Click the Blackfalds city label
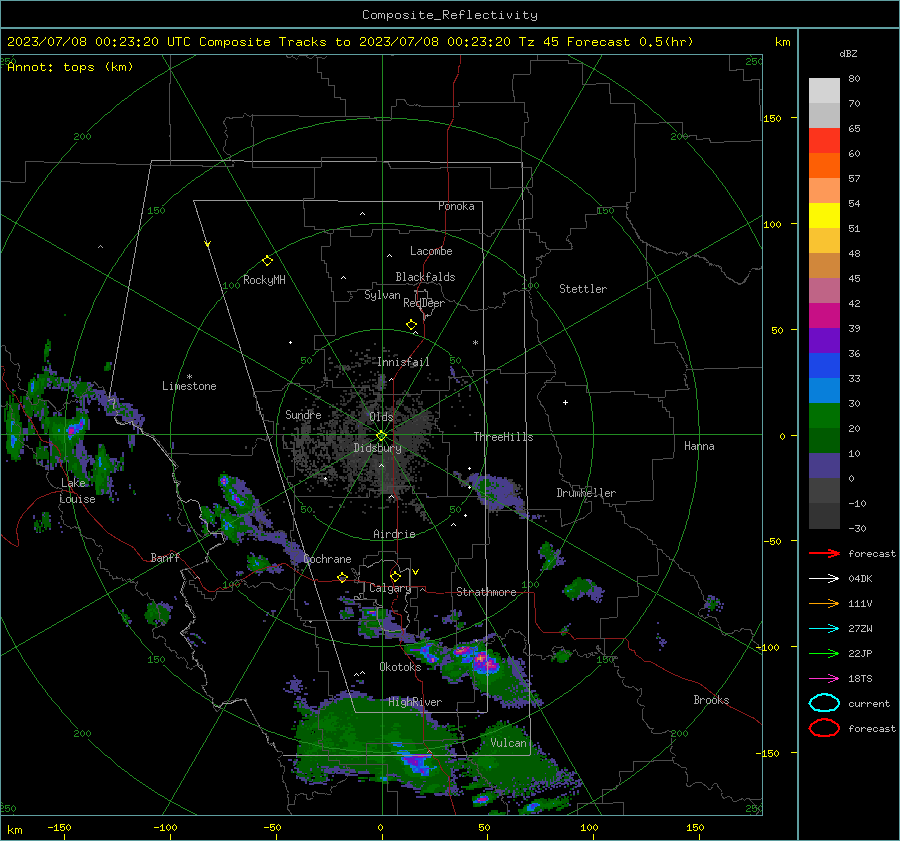Viewport: 900px width, 841px height. pos(425,277)
